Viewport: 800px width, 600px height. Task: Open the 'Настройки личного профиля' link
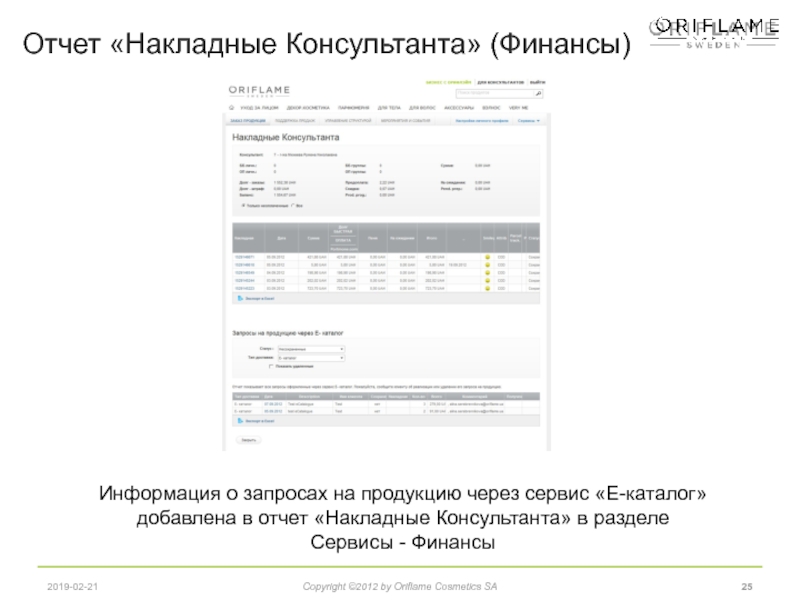pos(482,121)
